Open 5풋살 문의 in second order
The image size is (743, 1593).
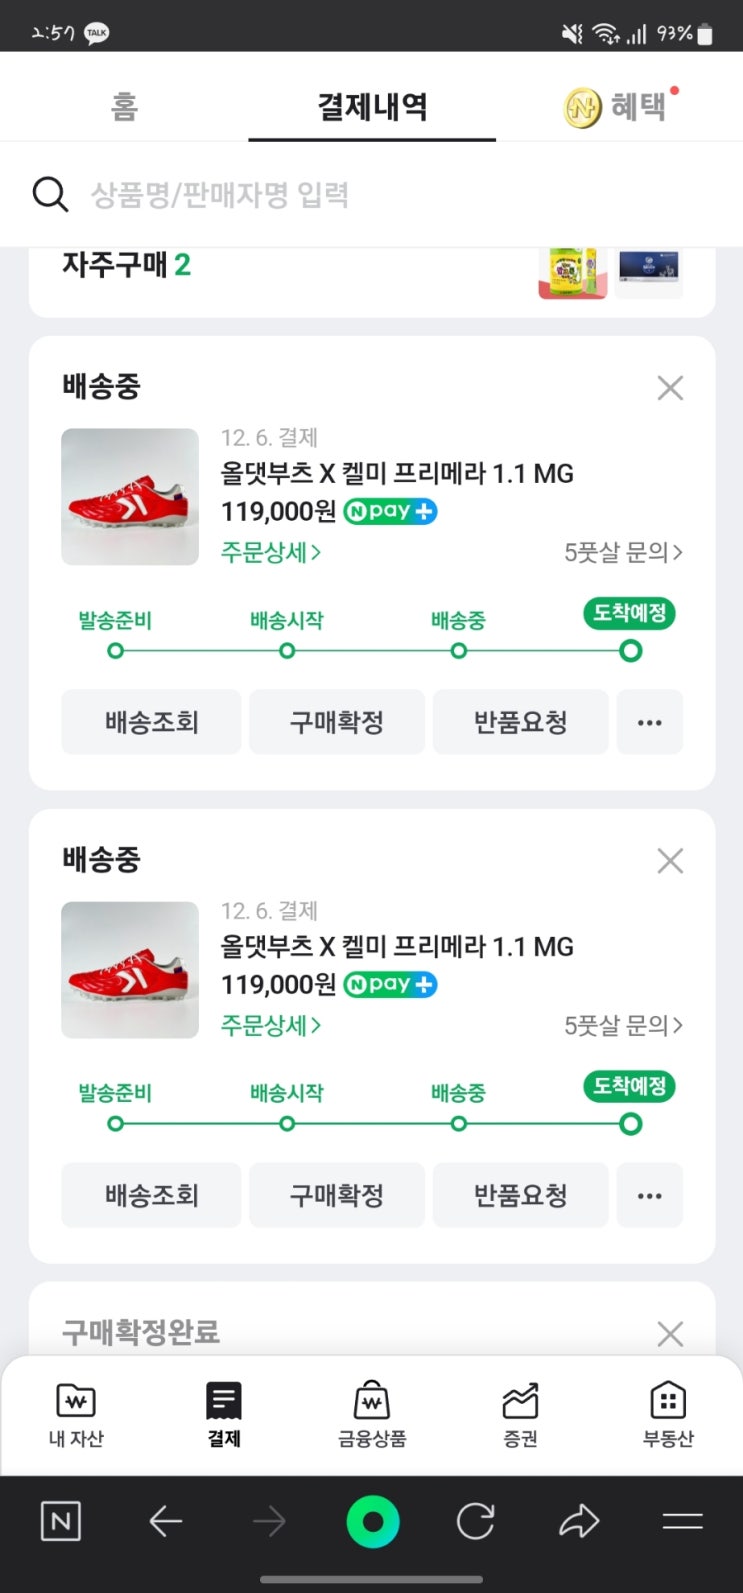coord(623,1025)
